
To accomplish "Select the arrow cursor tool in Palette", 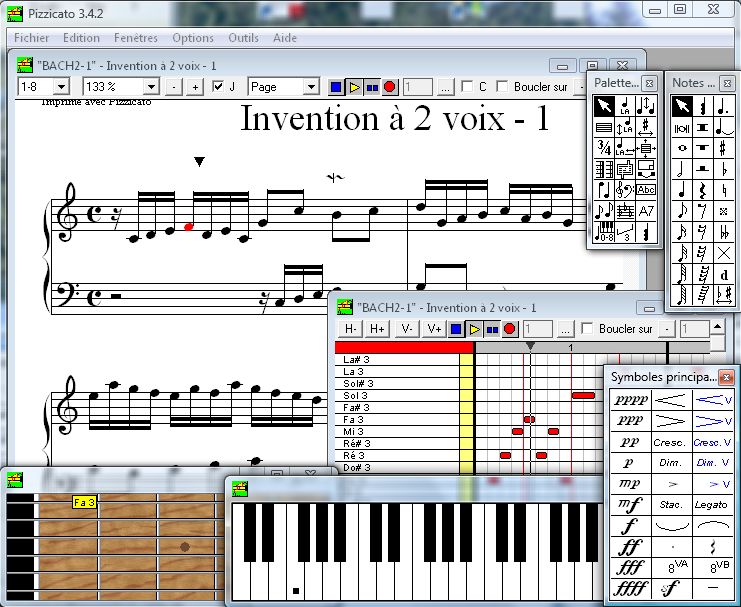I will pos(604,106).
